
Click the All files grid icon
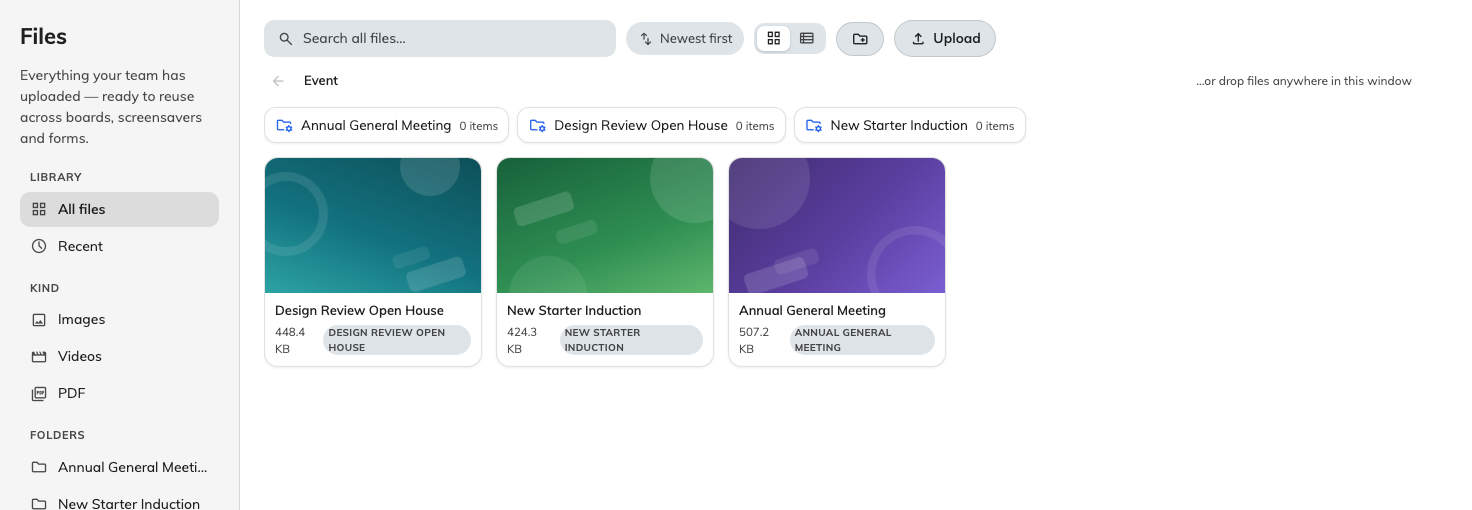[x=39, y=210]
